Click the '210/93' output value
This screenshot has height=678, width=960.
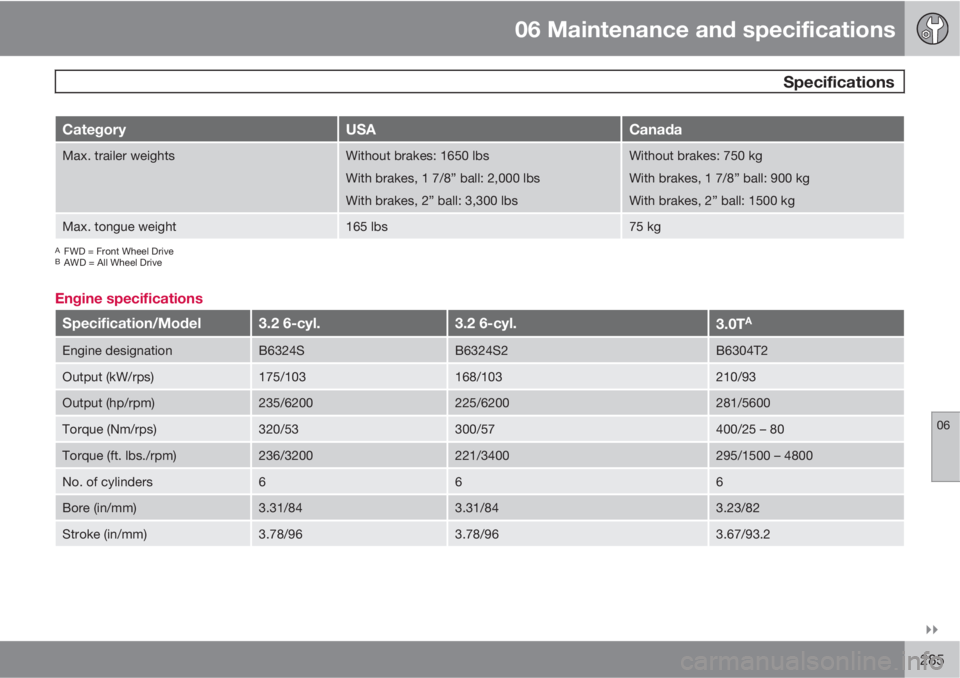click(735, 377)
